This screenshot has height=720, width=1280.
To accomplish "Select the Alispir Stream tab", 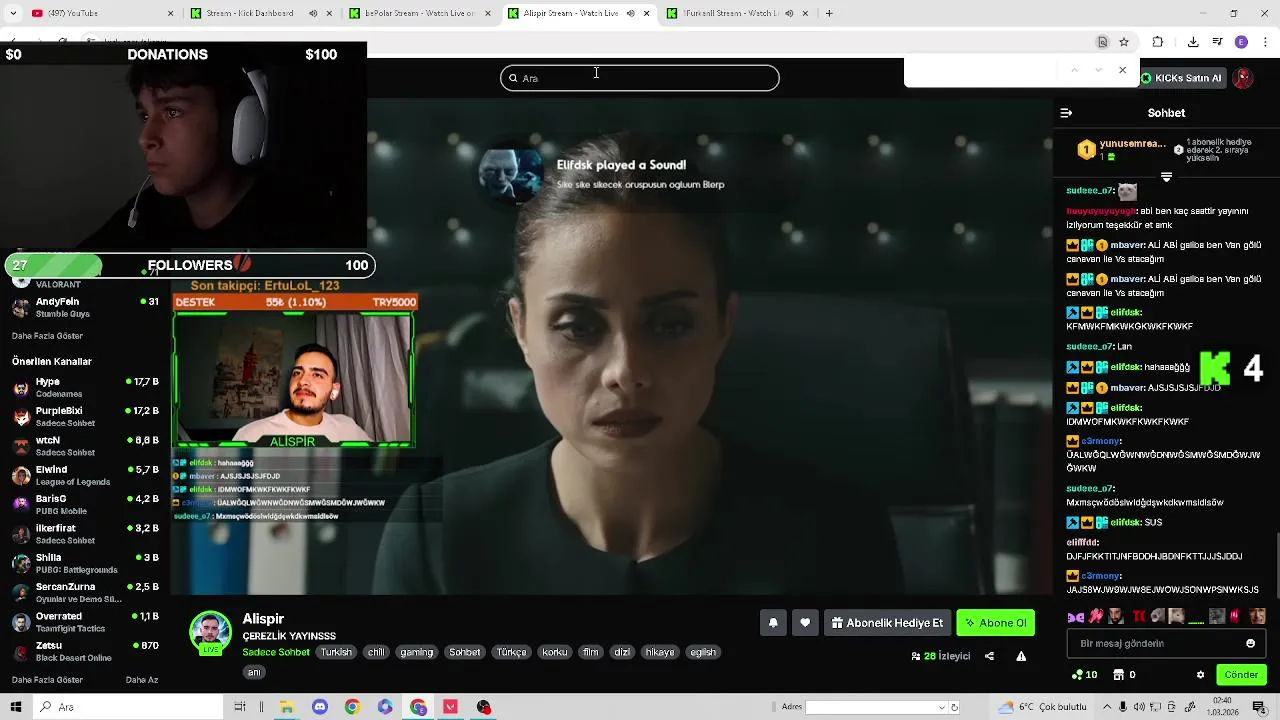I will [x=579, y=13].
